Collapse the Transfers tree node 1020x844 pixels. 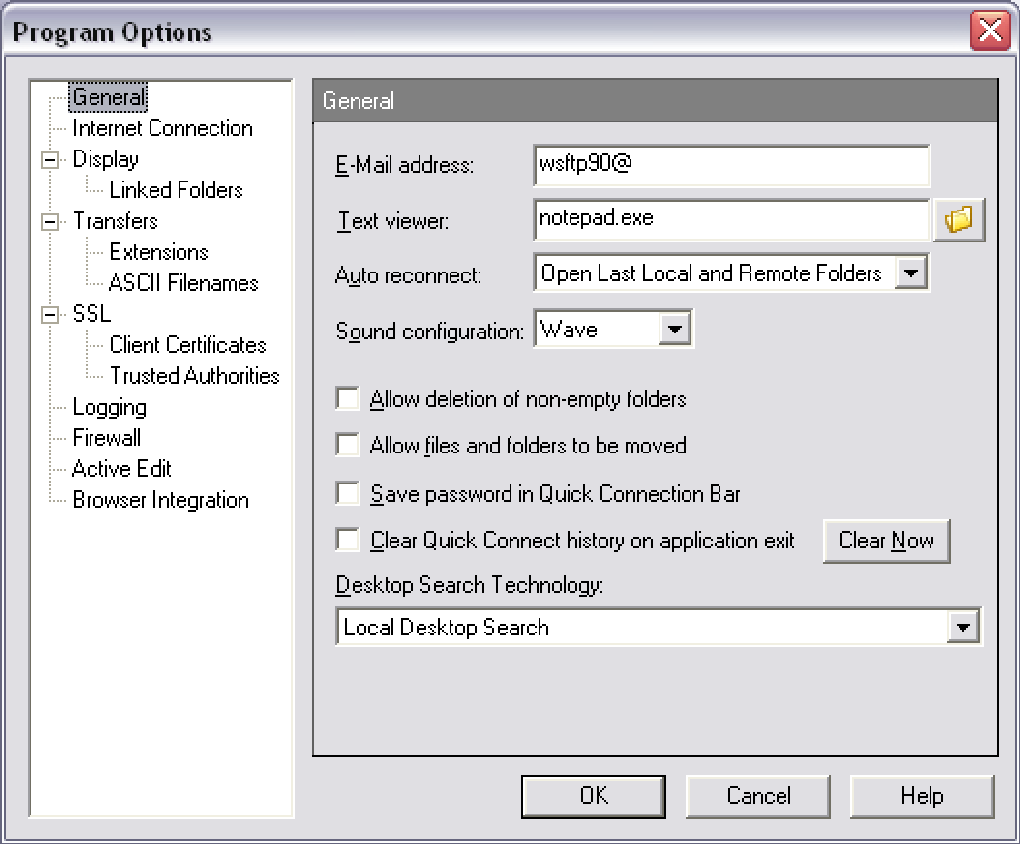tap(49, 221)
